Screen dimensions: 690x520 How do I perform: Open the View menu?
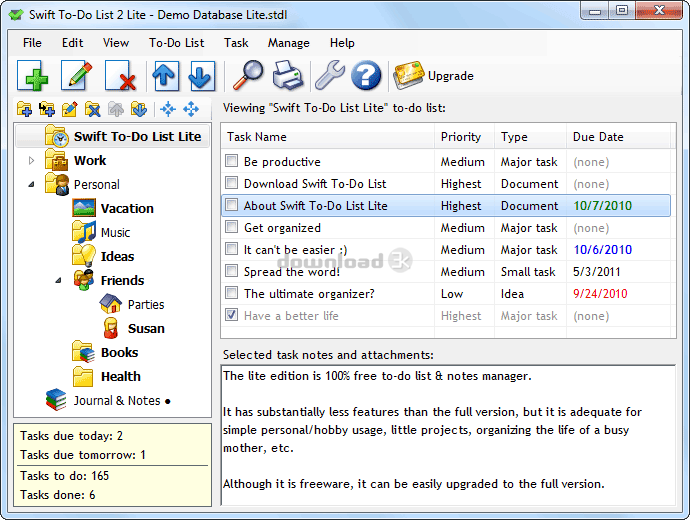click(x=116, y=43)
